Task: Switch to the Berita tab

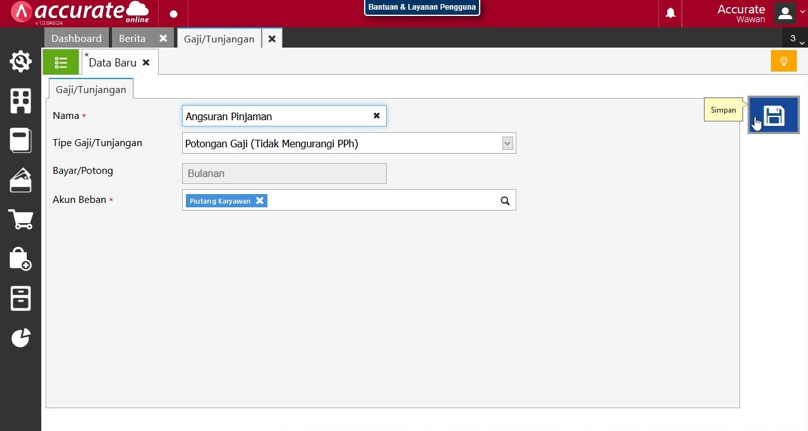Action: [x=132, y=38]
